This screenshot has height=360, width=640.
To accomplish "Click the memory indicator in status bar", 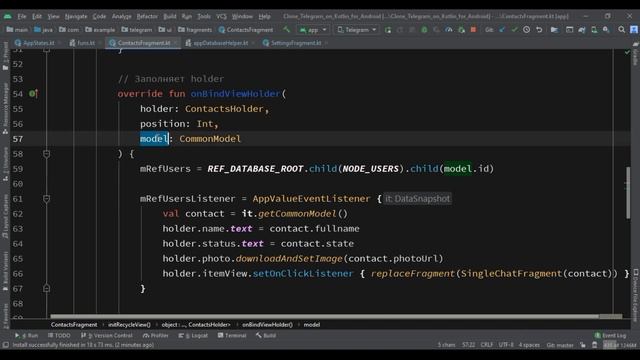I will click(x=620, y=345).
